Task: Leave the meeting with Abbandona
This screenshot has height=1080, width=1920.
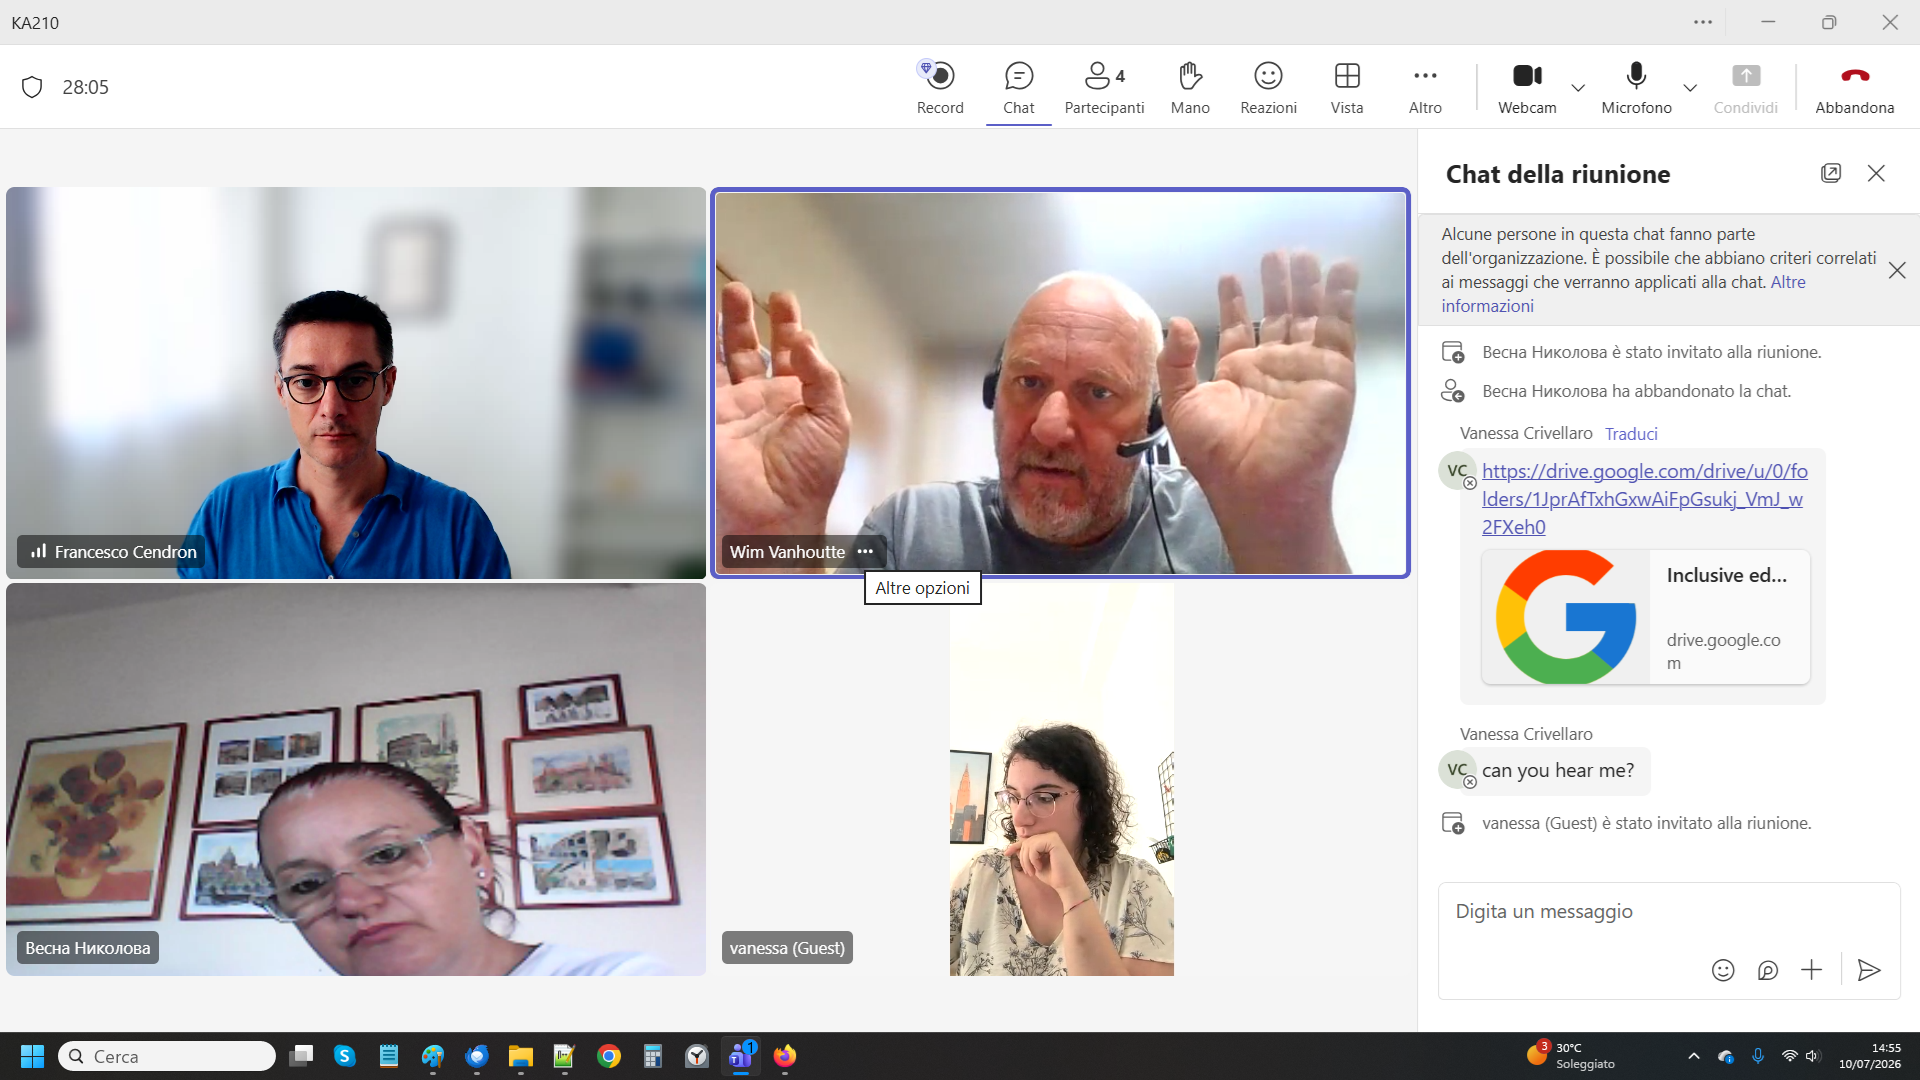Action: (1855, 87)
